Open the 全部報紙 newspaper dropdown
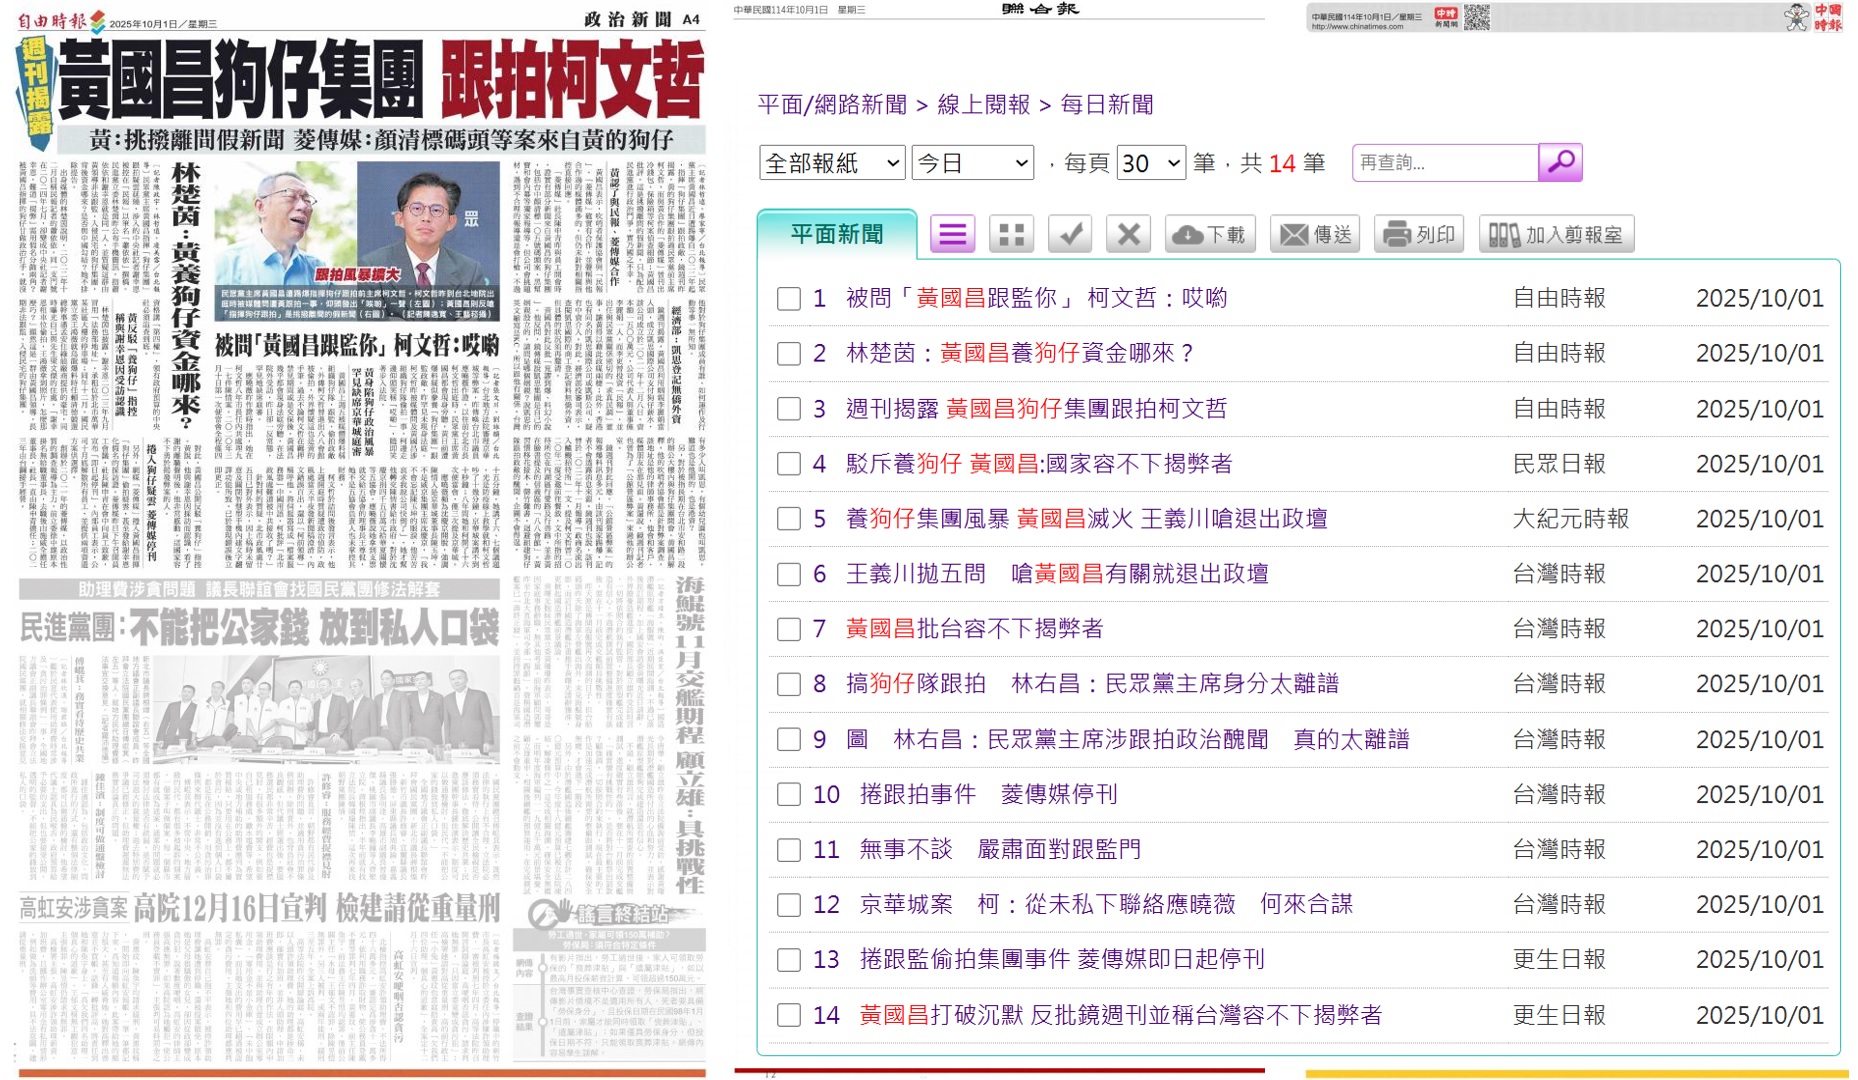 coord(832,162)
